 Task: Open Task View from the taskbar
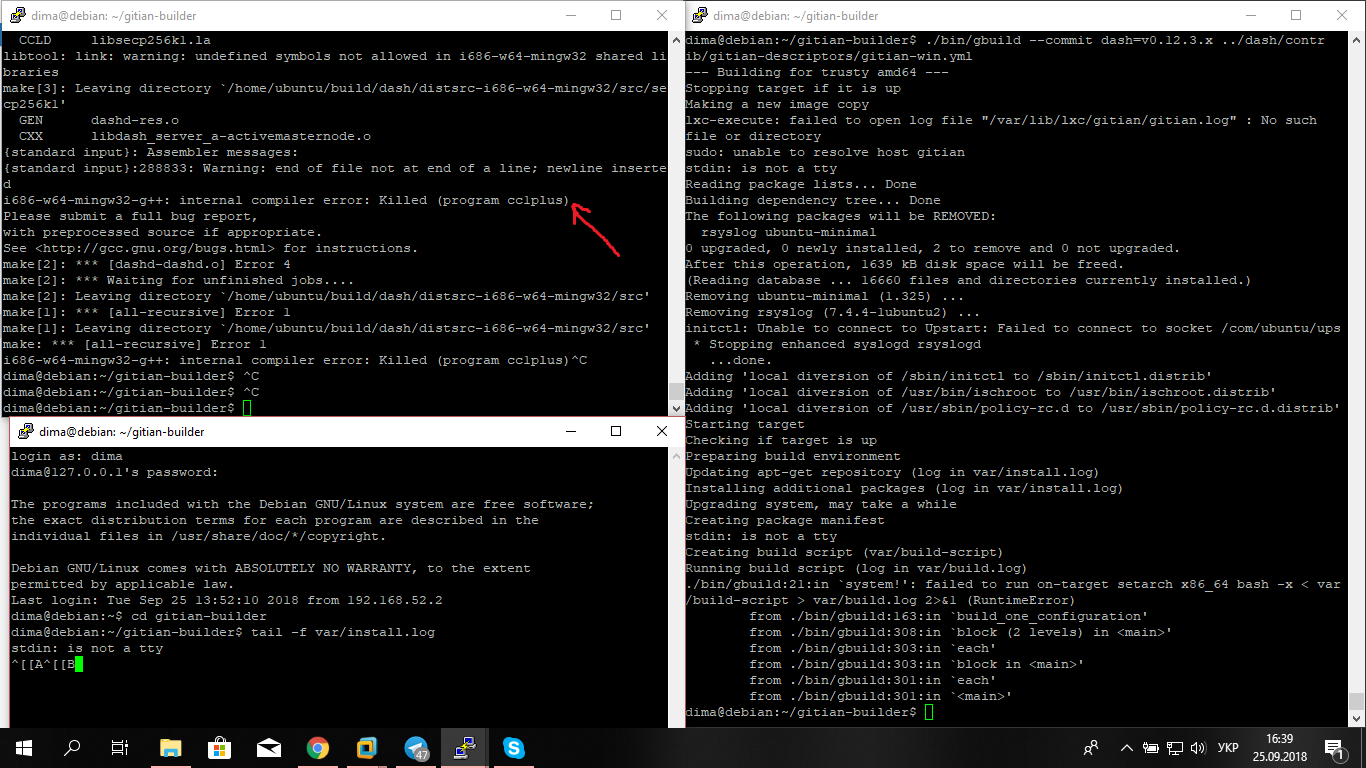pyautogui.click(x=120, y=747)
